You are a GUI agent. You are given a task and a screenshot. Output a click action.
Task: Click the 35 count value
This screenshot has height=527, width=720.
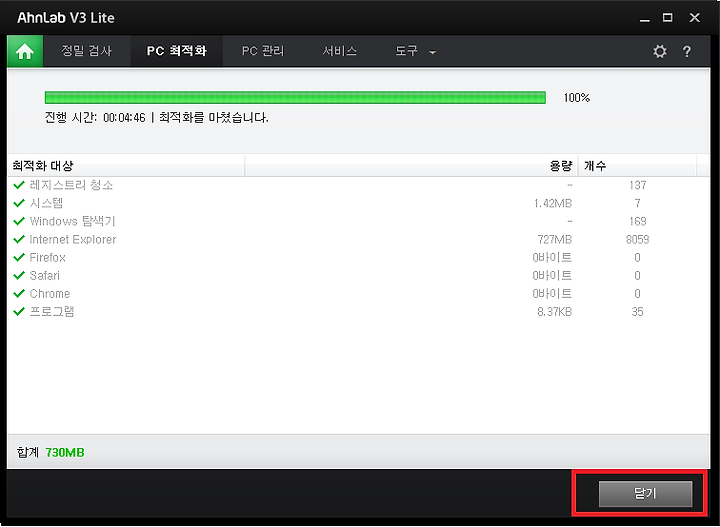coord(637,312)
